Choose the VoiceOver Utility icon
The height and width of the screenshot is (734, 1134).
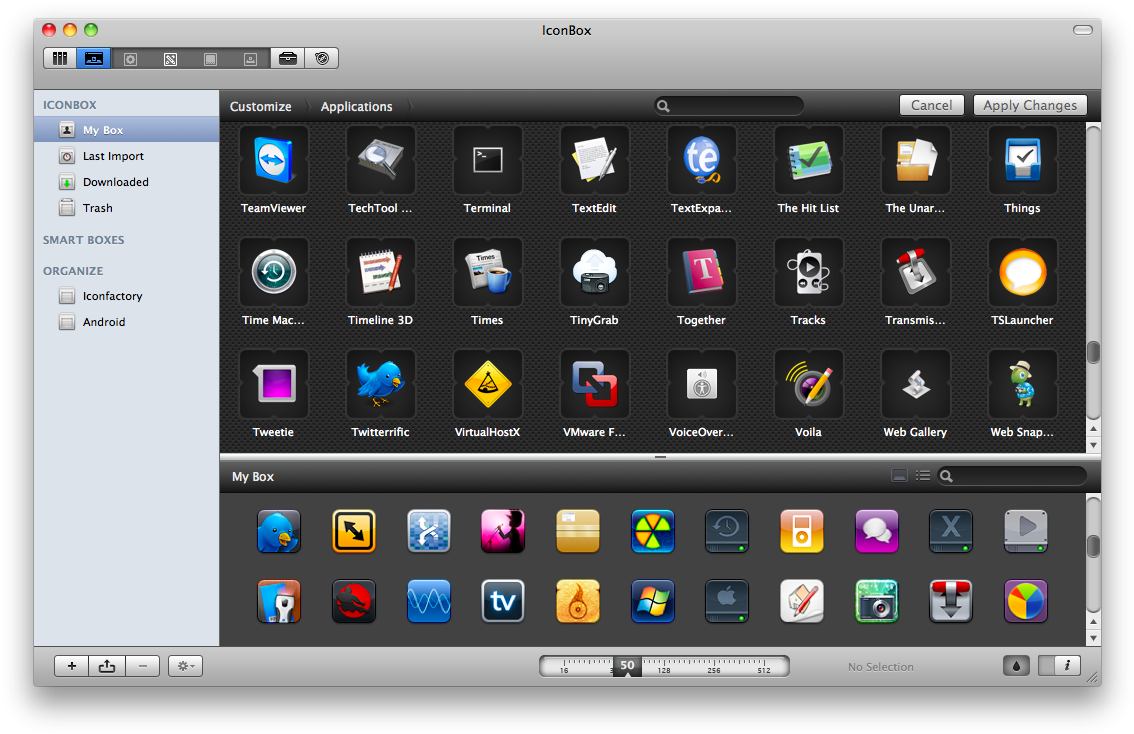(x=702, y=384)
